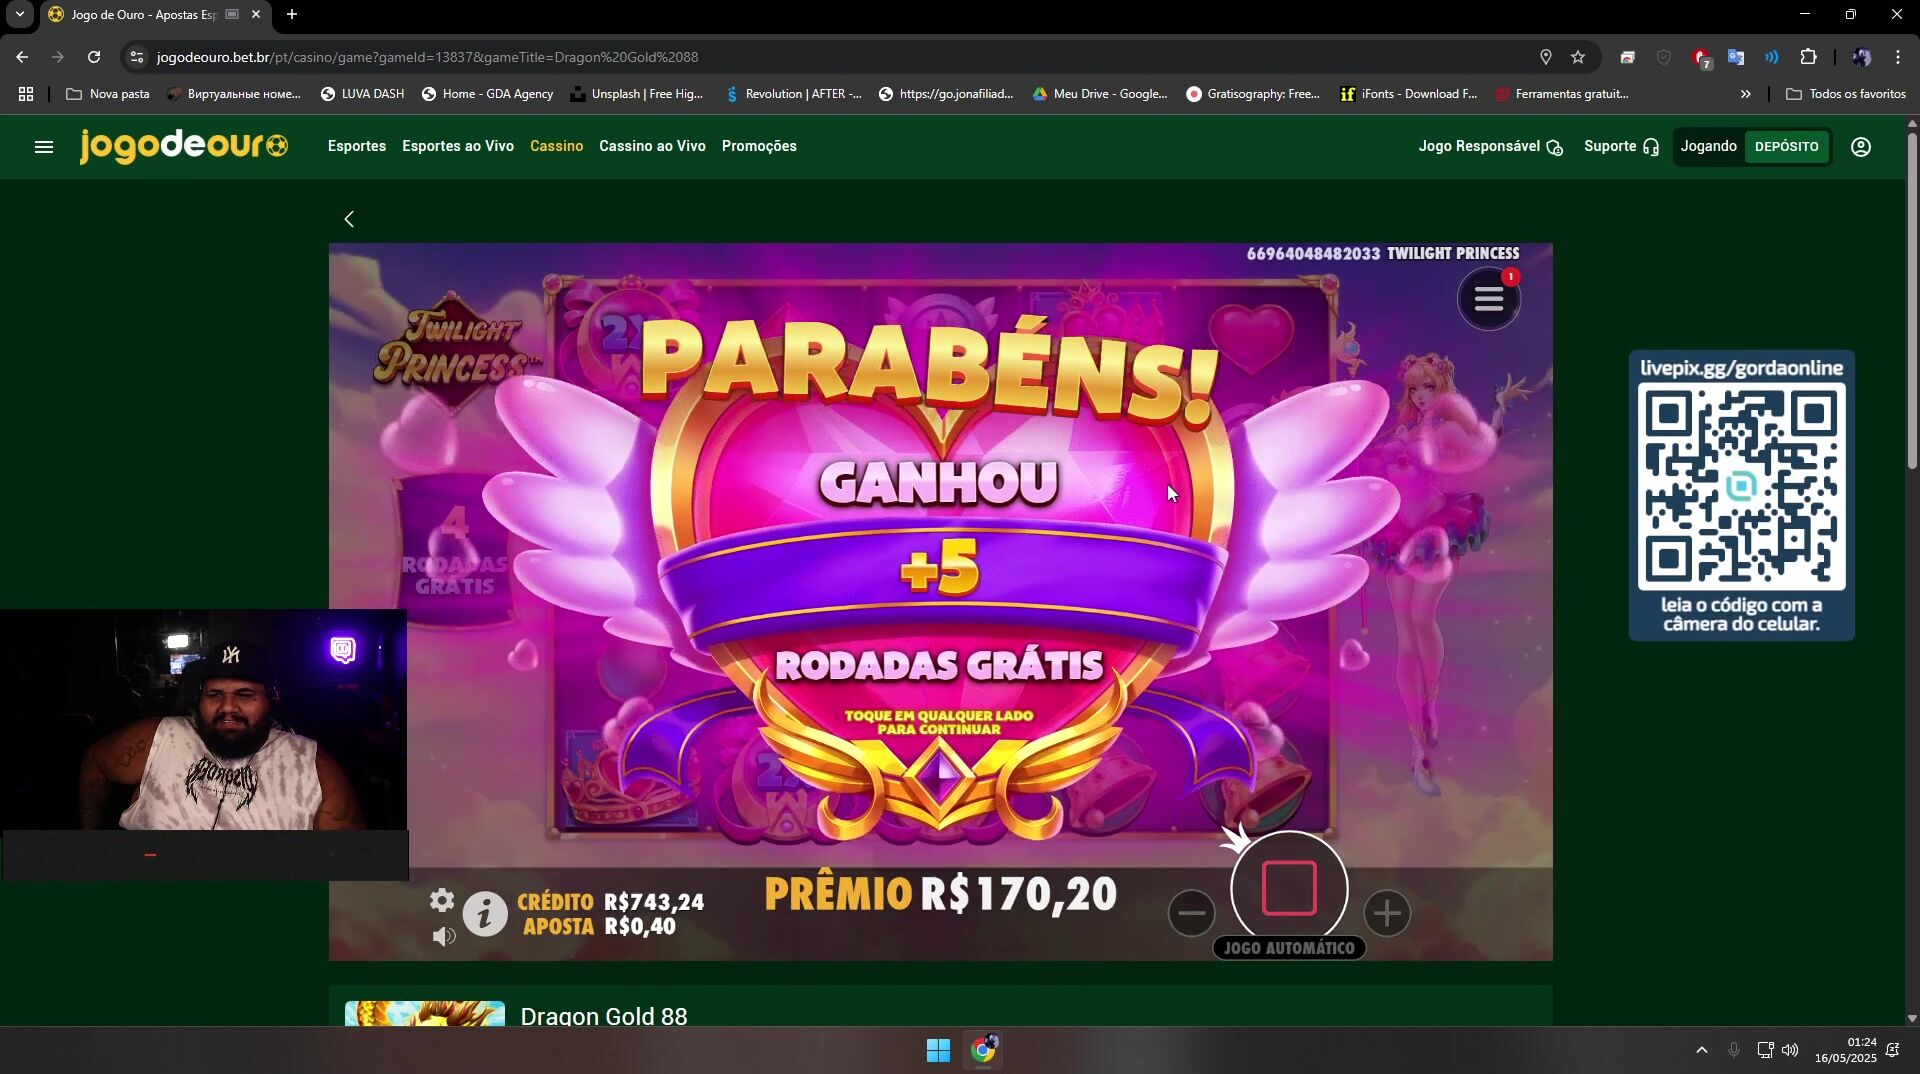Open the game info button
This screenshot has width=1920, height=1074.
click(485, 914)
